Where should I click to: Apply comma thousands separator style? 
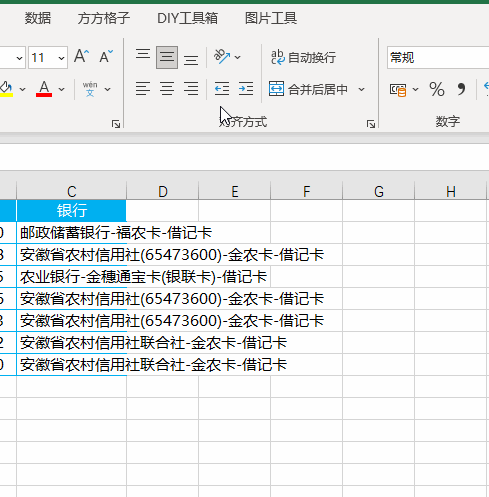(461, 89)
